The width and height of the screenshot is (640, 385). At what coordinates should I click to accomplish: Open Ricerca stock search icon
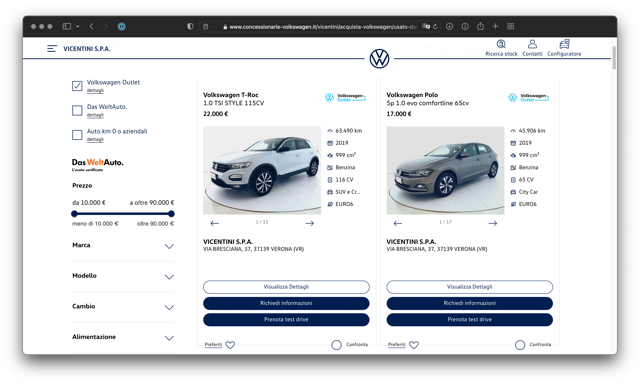coord(501,44)
